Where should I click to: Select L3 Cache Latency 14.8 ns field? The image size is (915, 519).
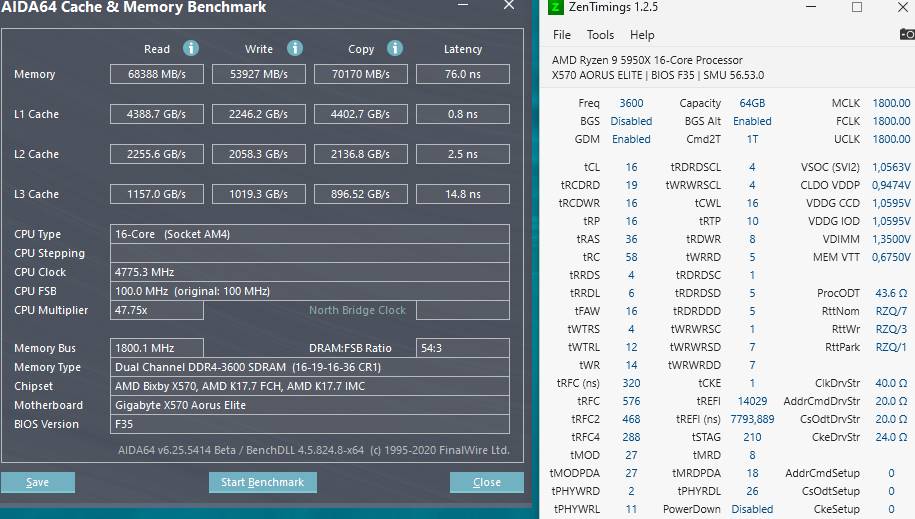coord(463,194)
